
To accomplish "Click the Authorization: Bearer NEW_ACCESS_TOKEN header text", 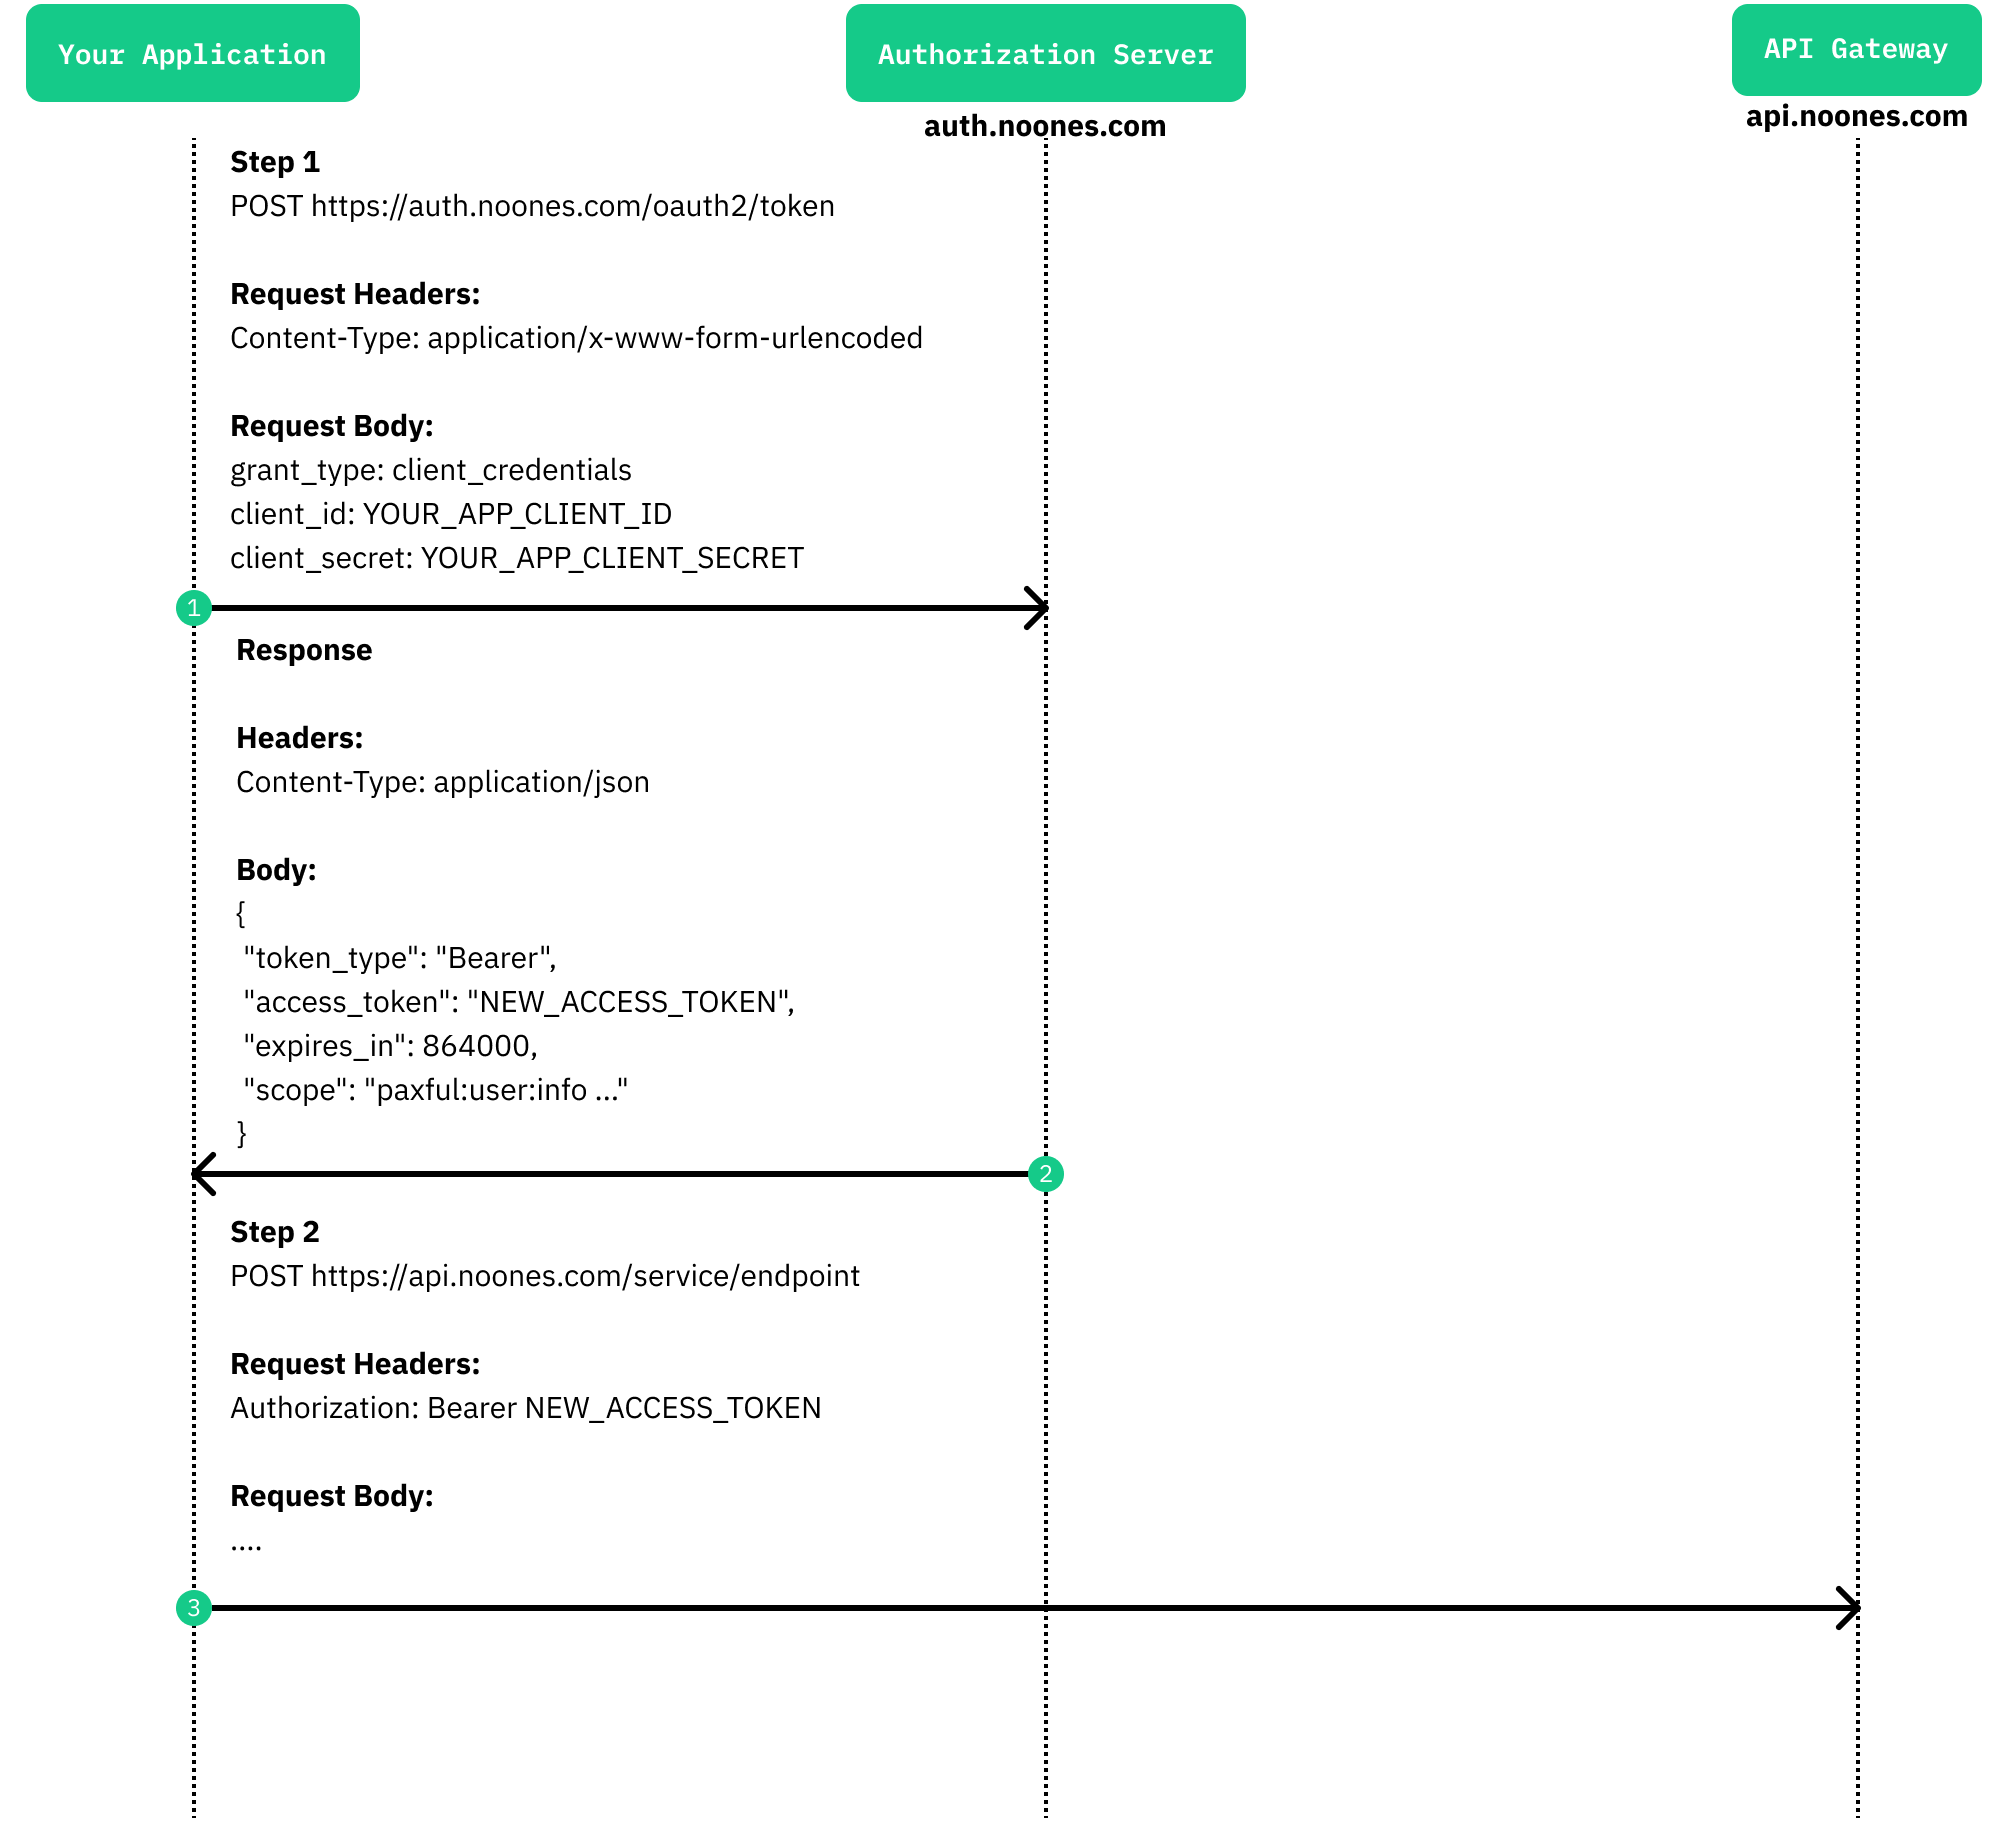I will click(526, 1408).
